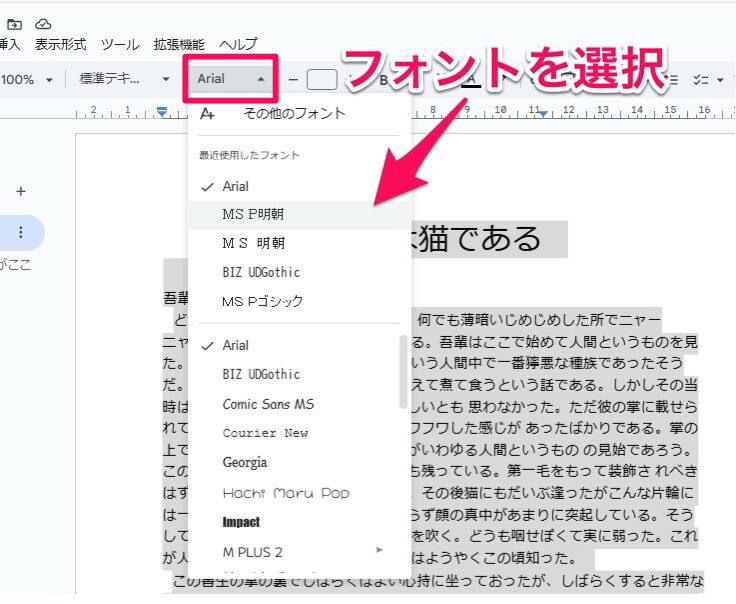Screen dimensions: 736x604
Task: Open the ヘルプ menu
Action: coord(238,45)
